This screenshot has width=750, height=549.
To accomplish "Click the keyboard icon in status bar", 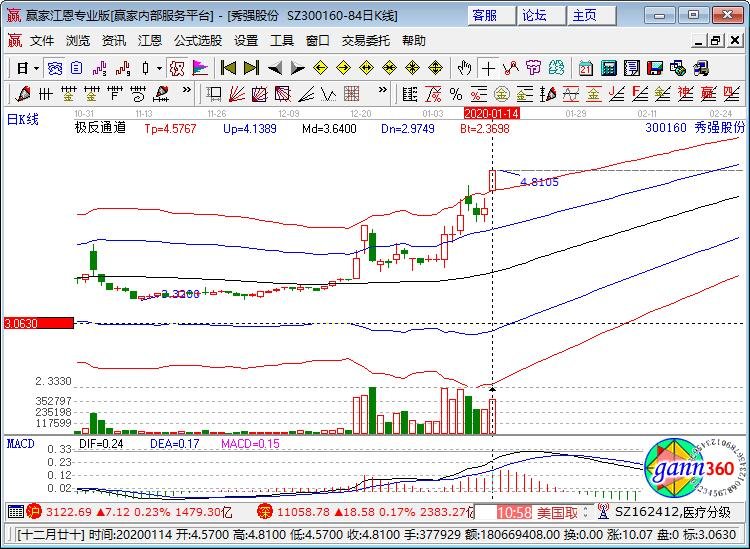I will click(x=16, y=512).
